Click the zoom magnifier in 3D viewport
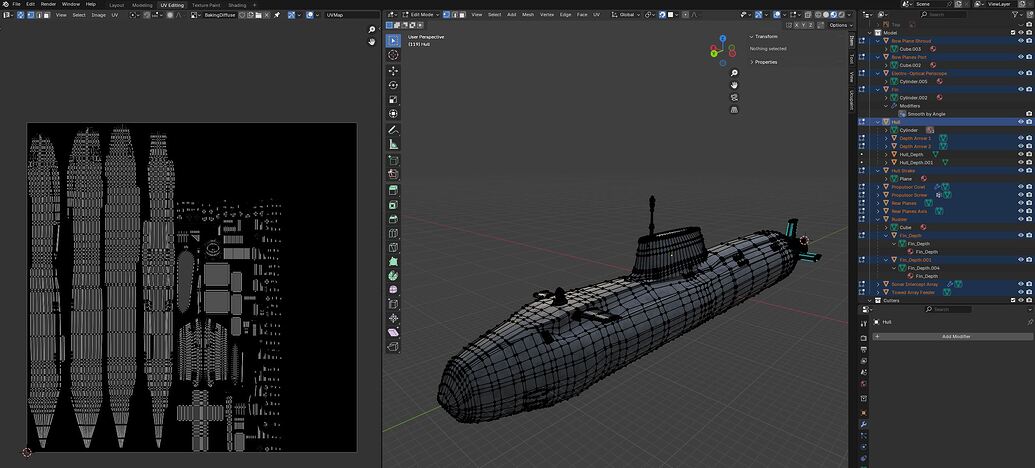This screenshot has width=1035, height=468. coord(734,73)
